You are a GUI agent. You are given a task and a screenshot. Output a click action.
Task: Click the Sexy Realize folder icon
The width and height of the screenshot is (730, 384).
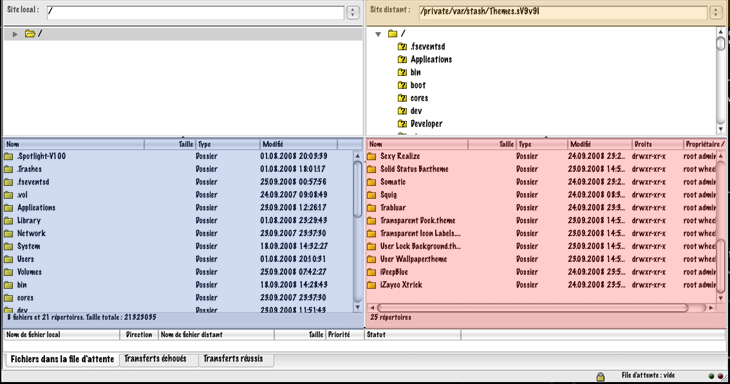click(372, 156)
